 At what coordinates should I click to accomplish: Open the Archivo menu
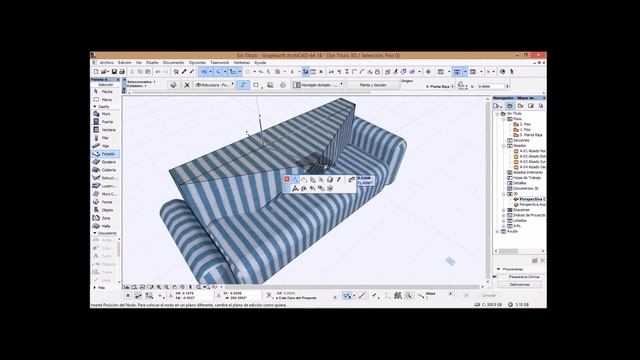pos(107,63)
